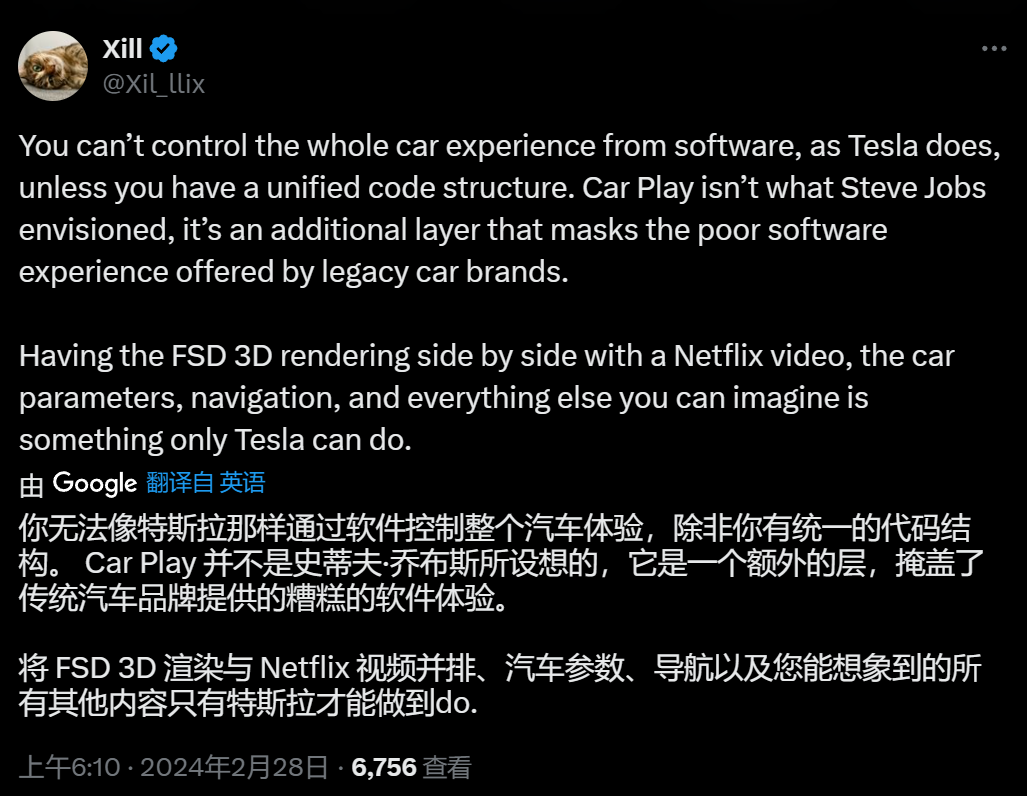Screen dimensions: 1027x796
Task: Click the 查看 views label
Action: point(447,767)
